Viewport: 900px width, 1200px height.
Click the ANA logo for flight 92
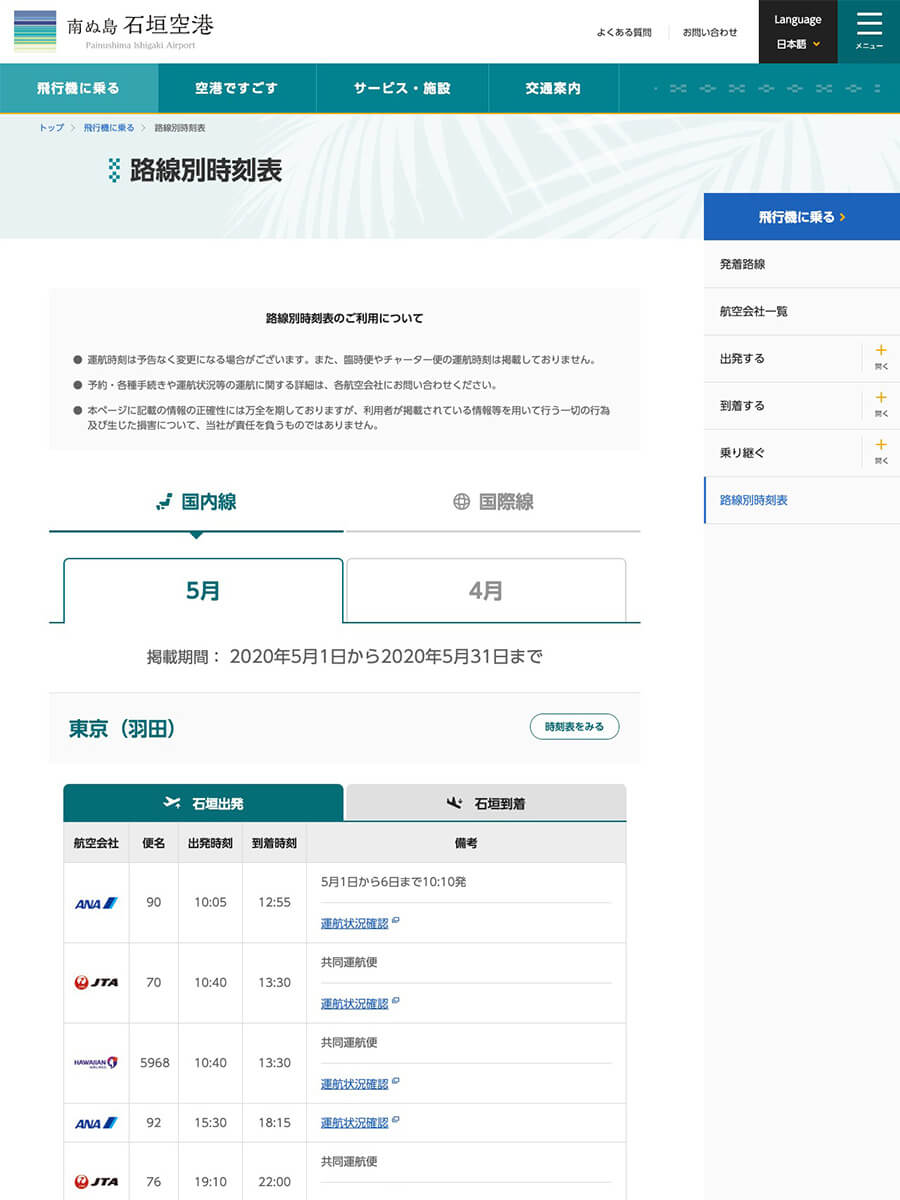pyautogui.click(x=96, y=1123)
